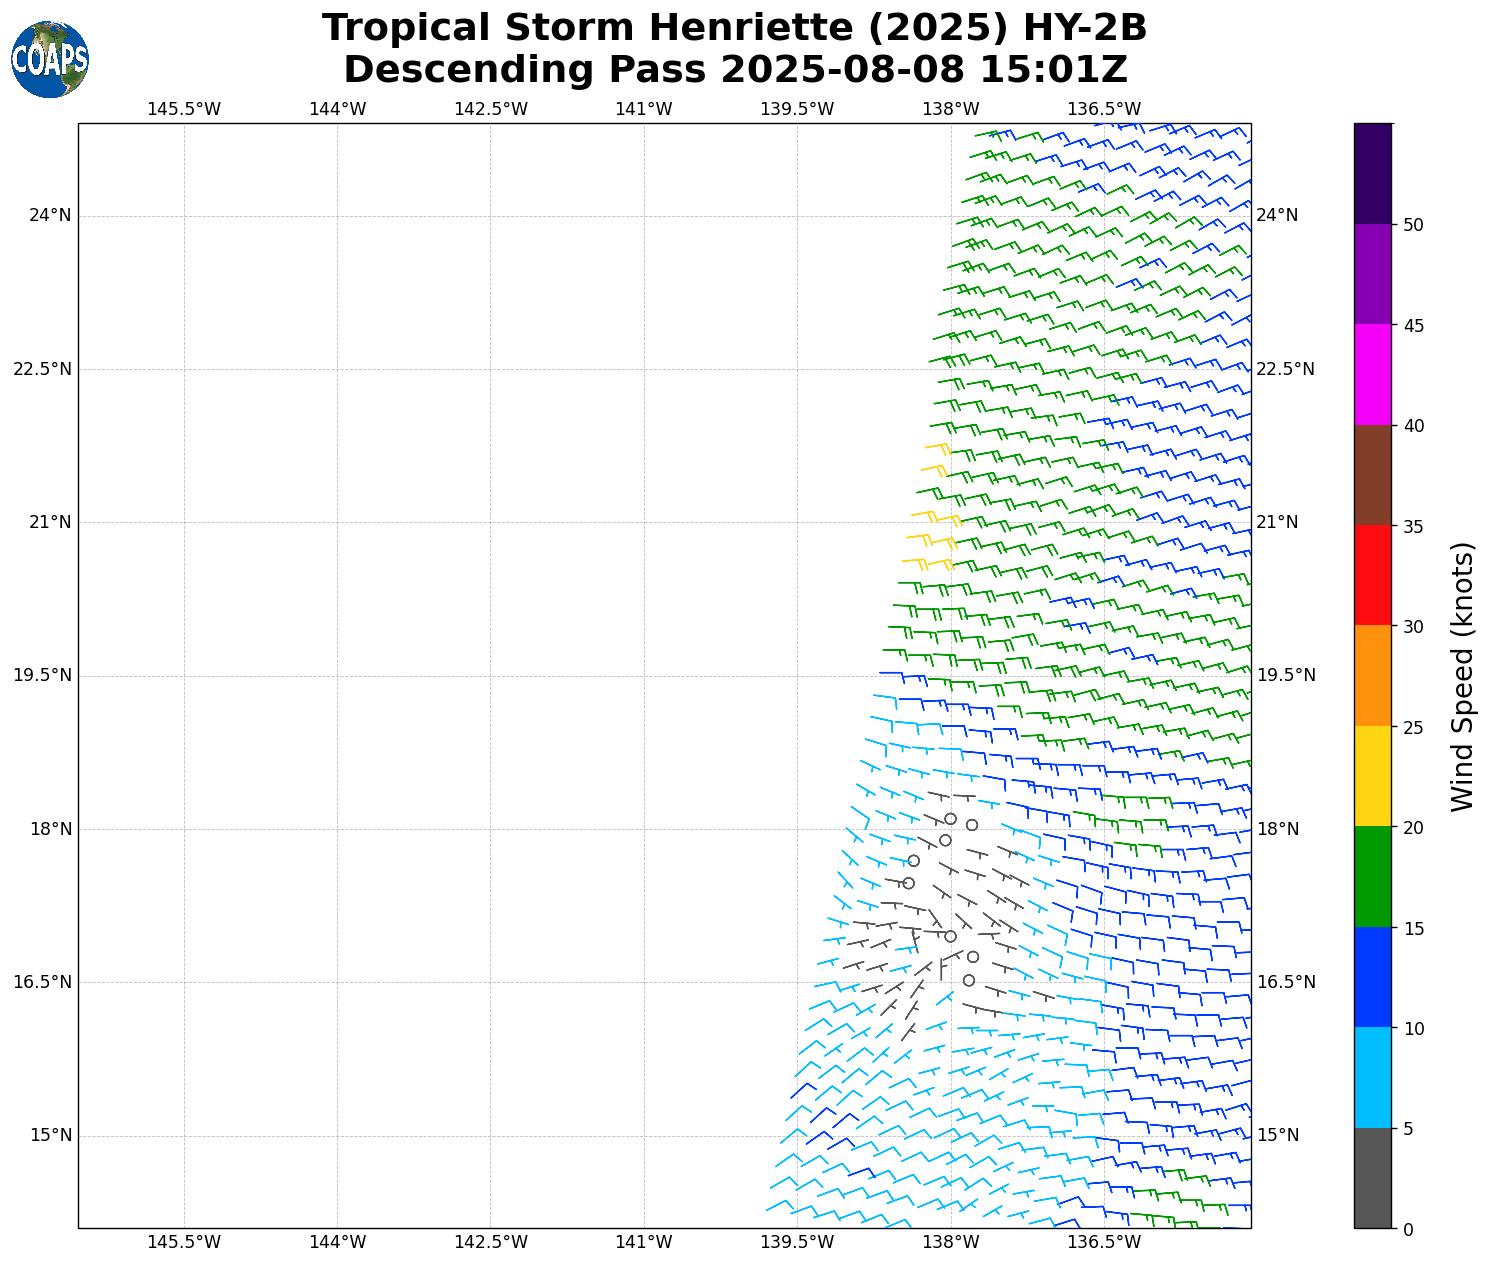The width and height of the screenshot is (1491, 1264).
Task: Pick the green 15–20 knot colorbar segment
Action: tap(1372, 877)
